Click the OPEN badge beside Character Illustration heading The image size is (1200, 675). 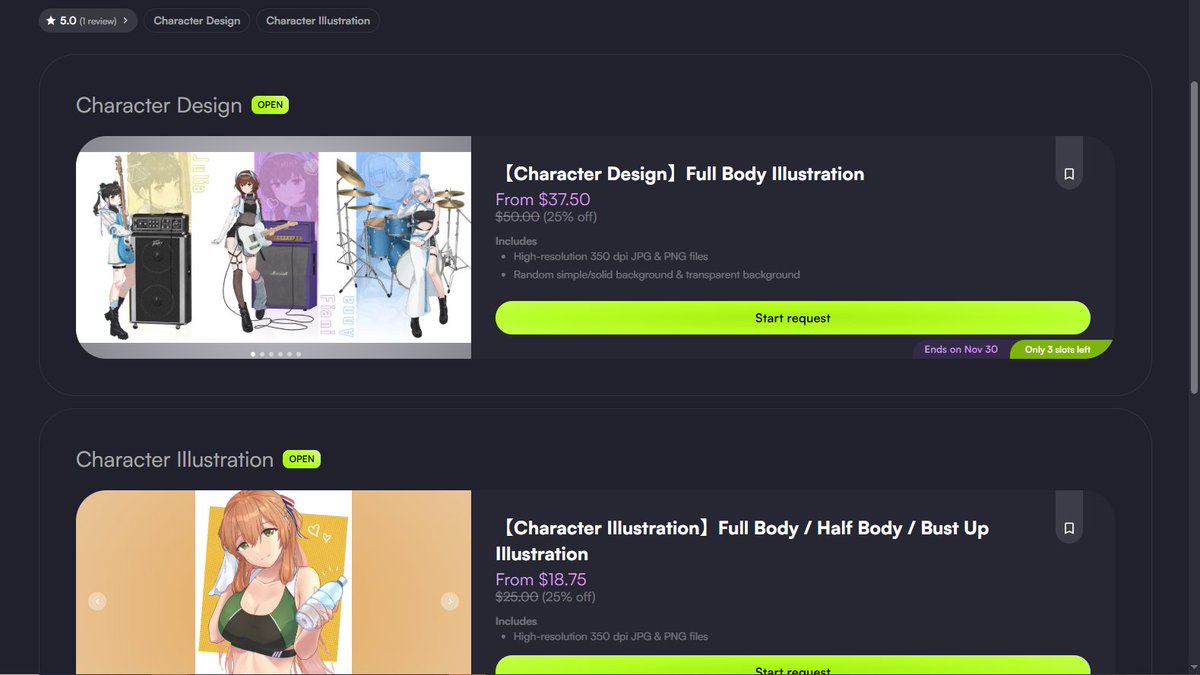pyautogui.click(x=301, y=459)
